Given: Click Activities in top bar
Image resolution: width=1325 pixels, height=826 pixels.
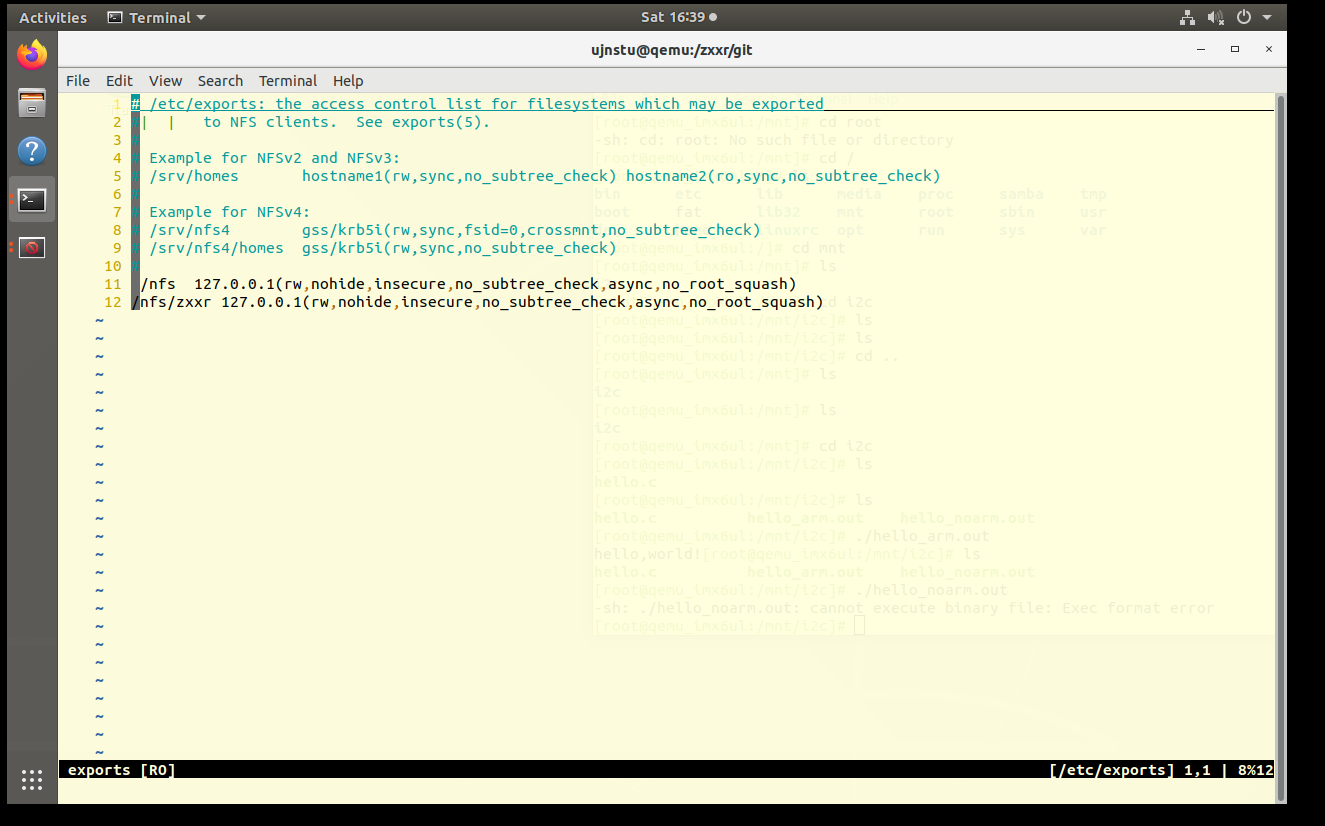Looking at the screenshot, I should (x=53, y=17).
